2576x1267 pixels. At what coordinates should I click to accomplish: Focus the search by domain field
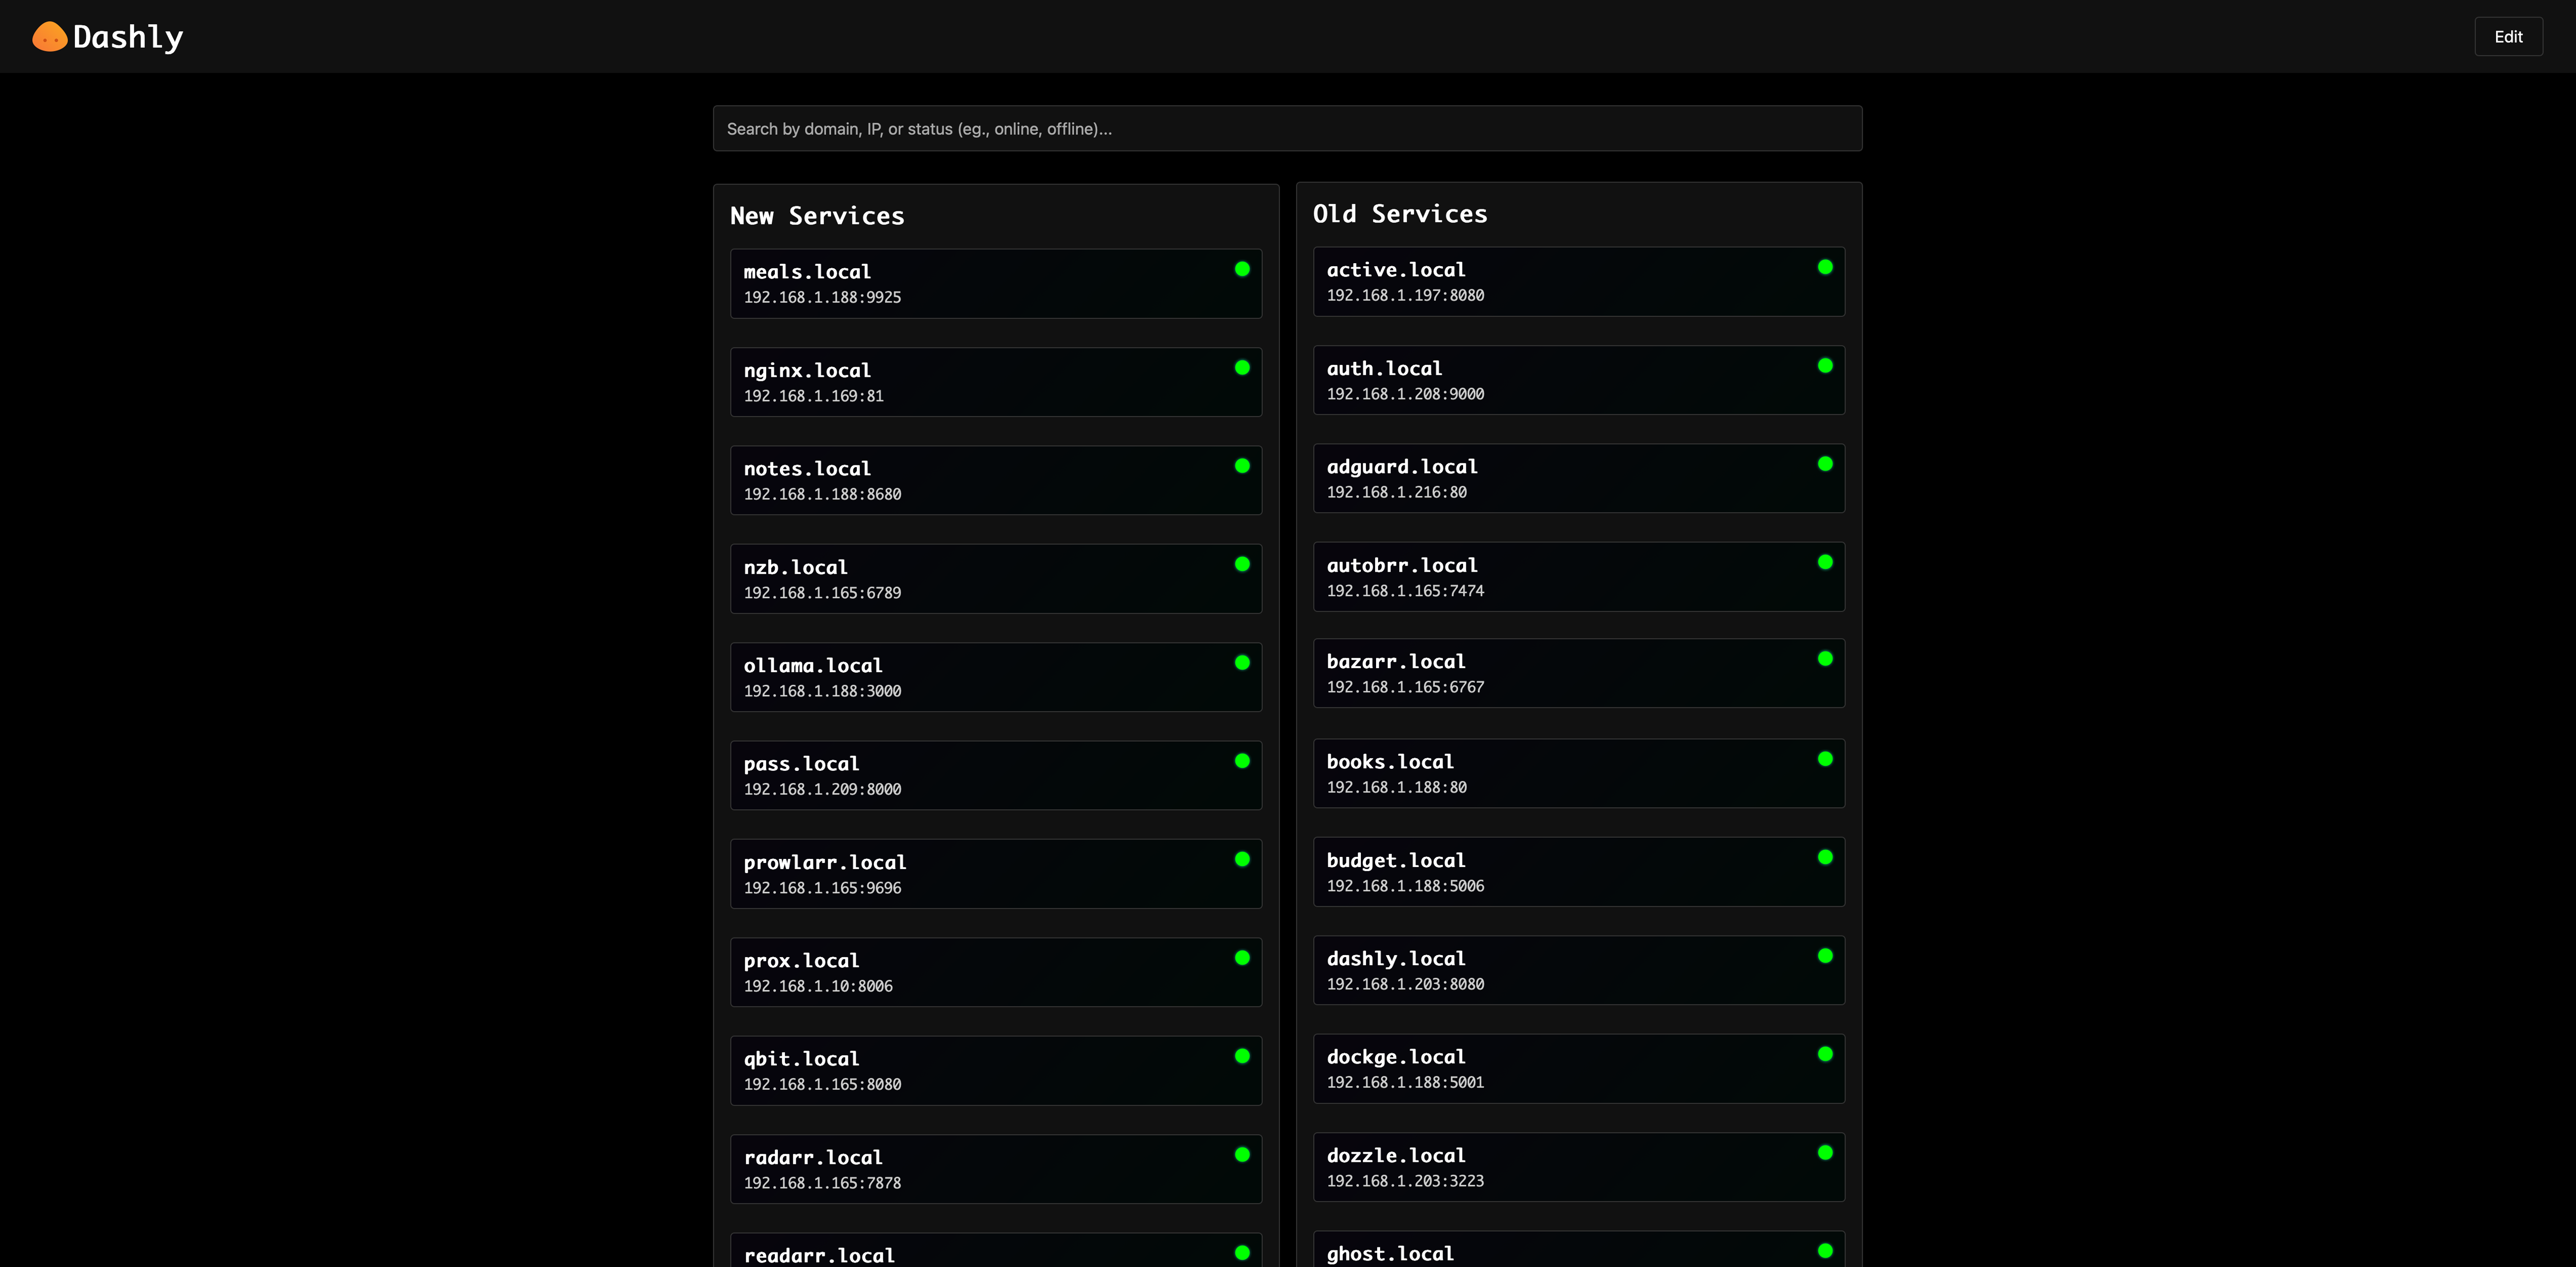coord(1287,129)
